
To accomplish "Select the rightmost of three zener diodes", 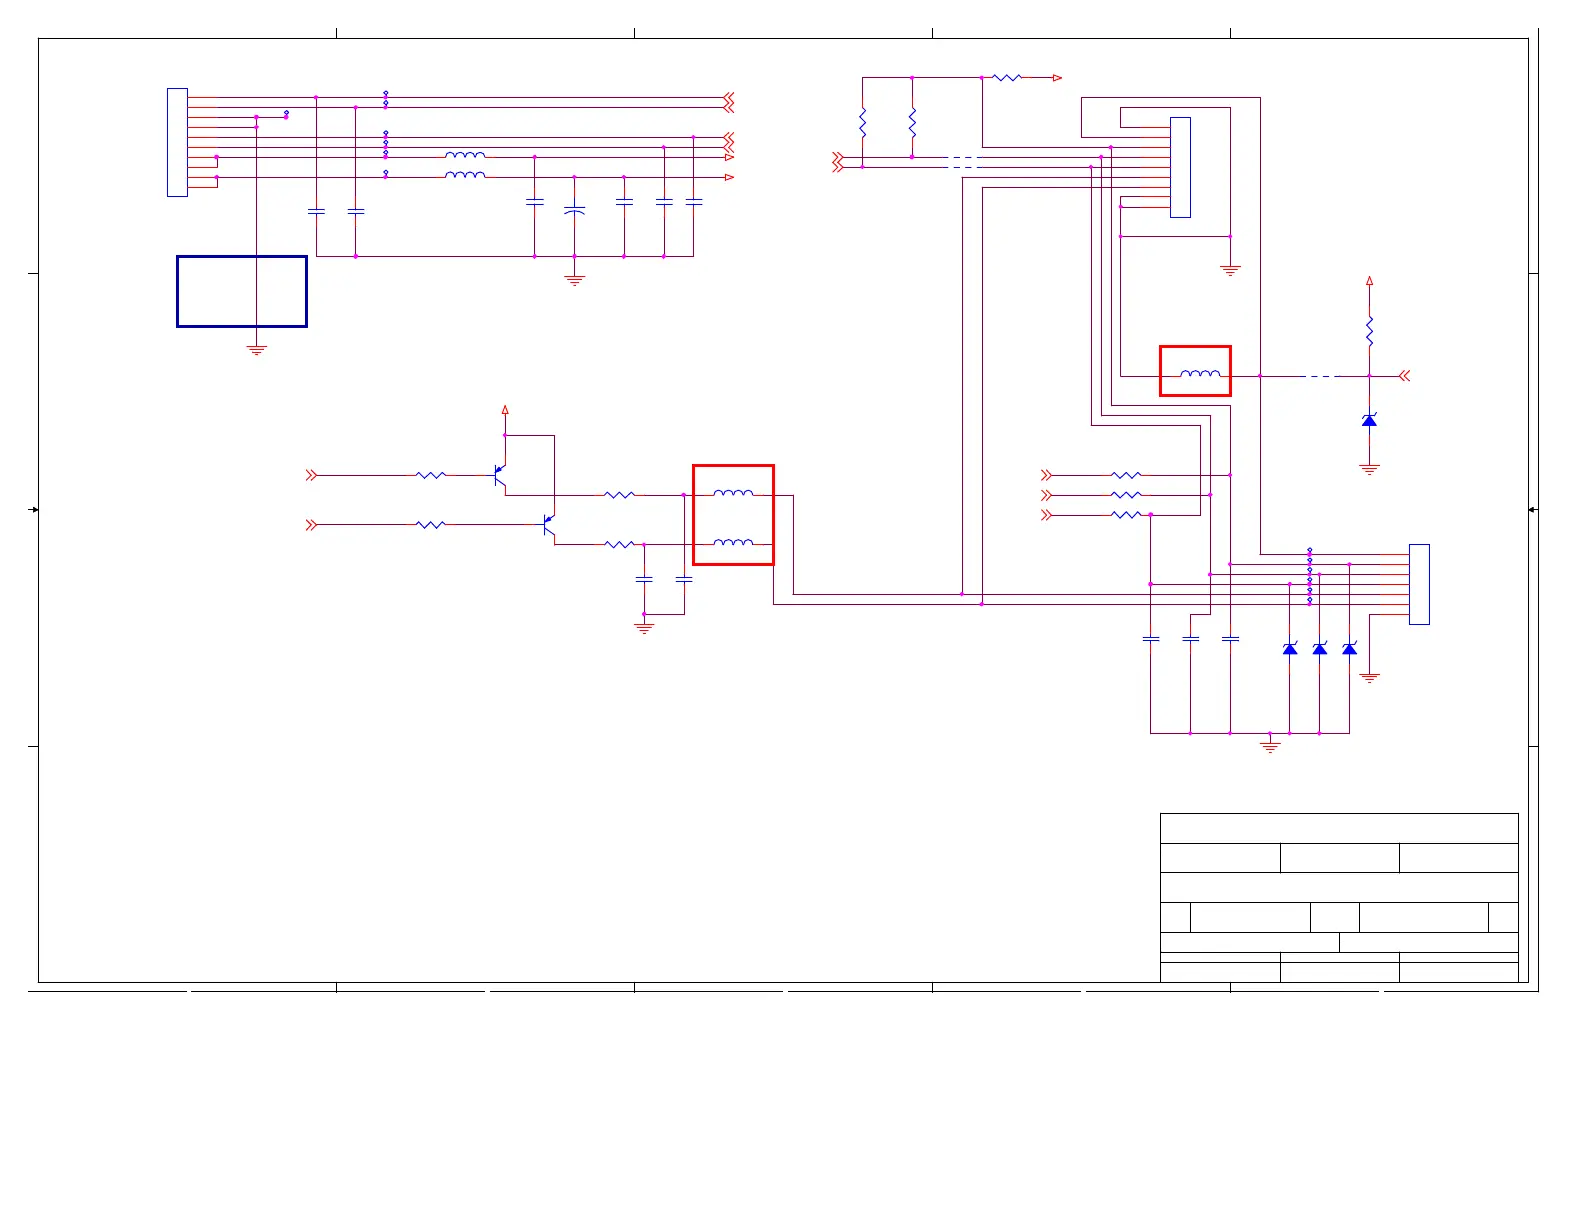I will [x=1349, y=649].
